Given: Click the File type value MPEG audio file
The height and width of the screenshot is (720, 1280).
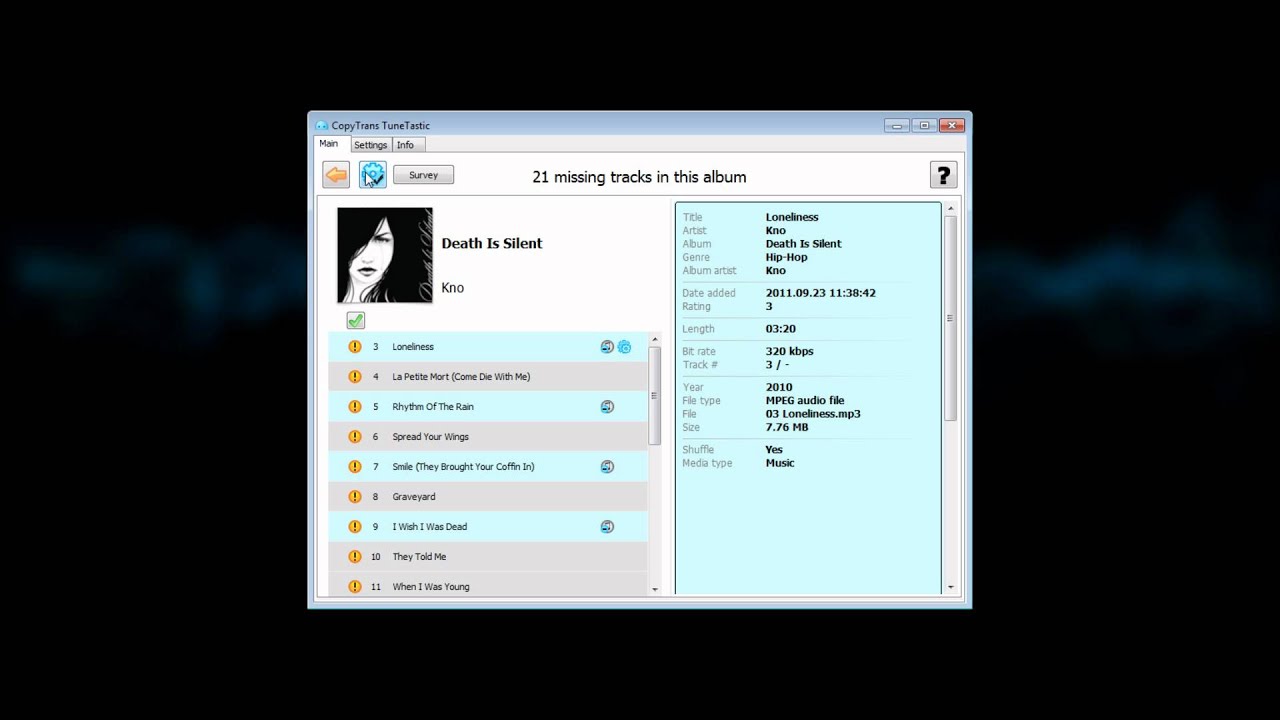Looking at the screenshot, I should (x=805, y=401).
